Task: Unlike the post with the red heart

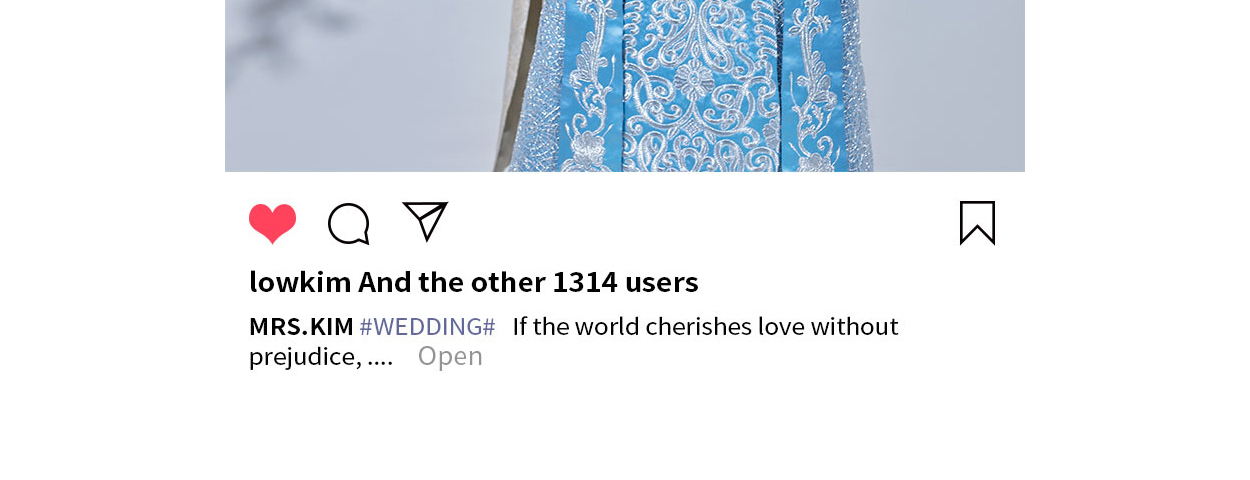Action: 272,223
